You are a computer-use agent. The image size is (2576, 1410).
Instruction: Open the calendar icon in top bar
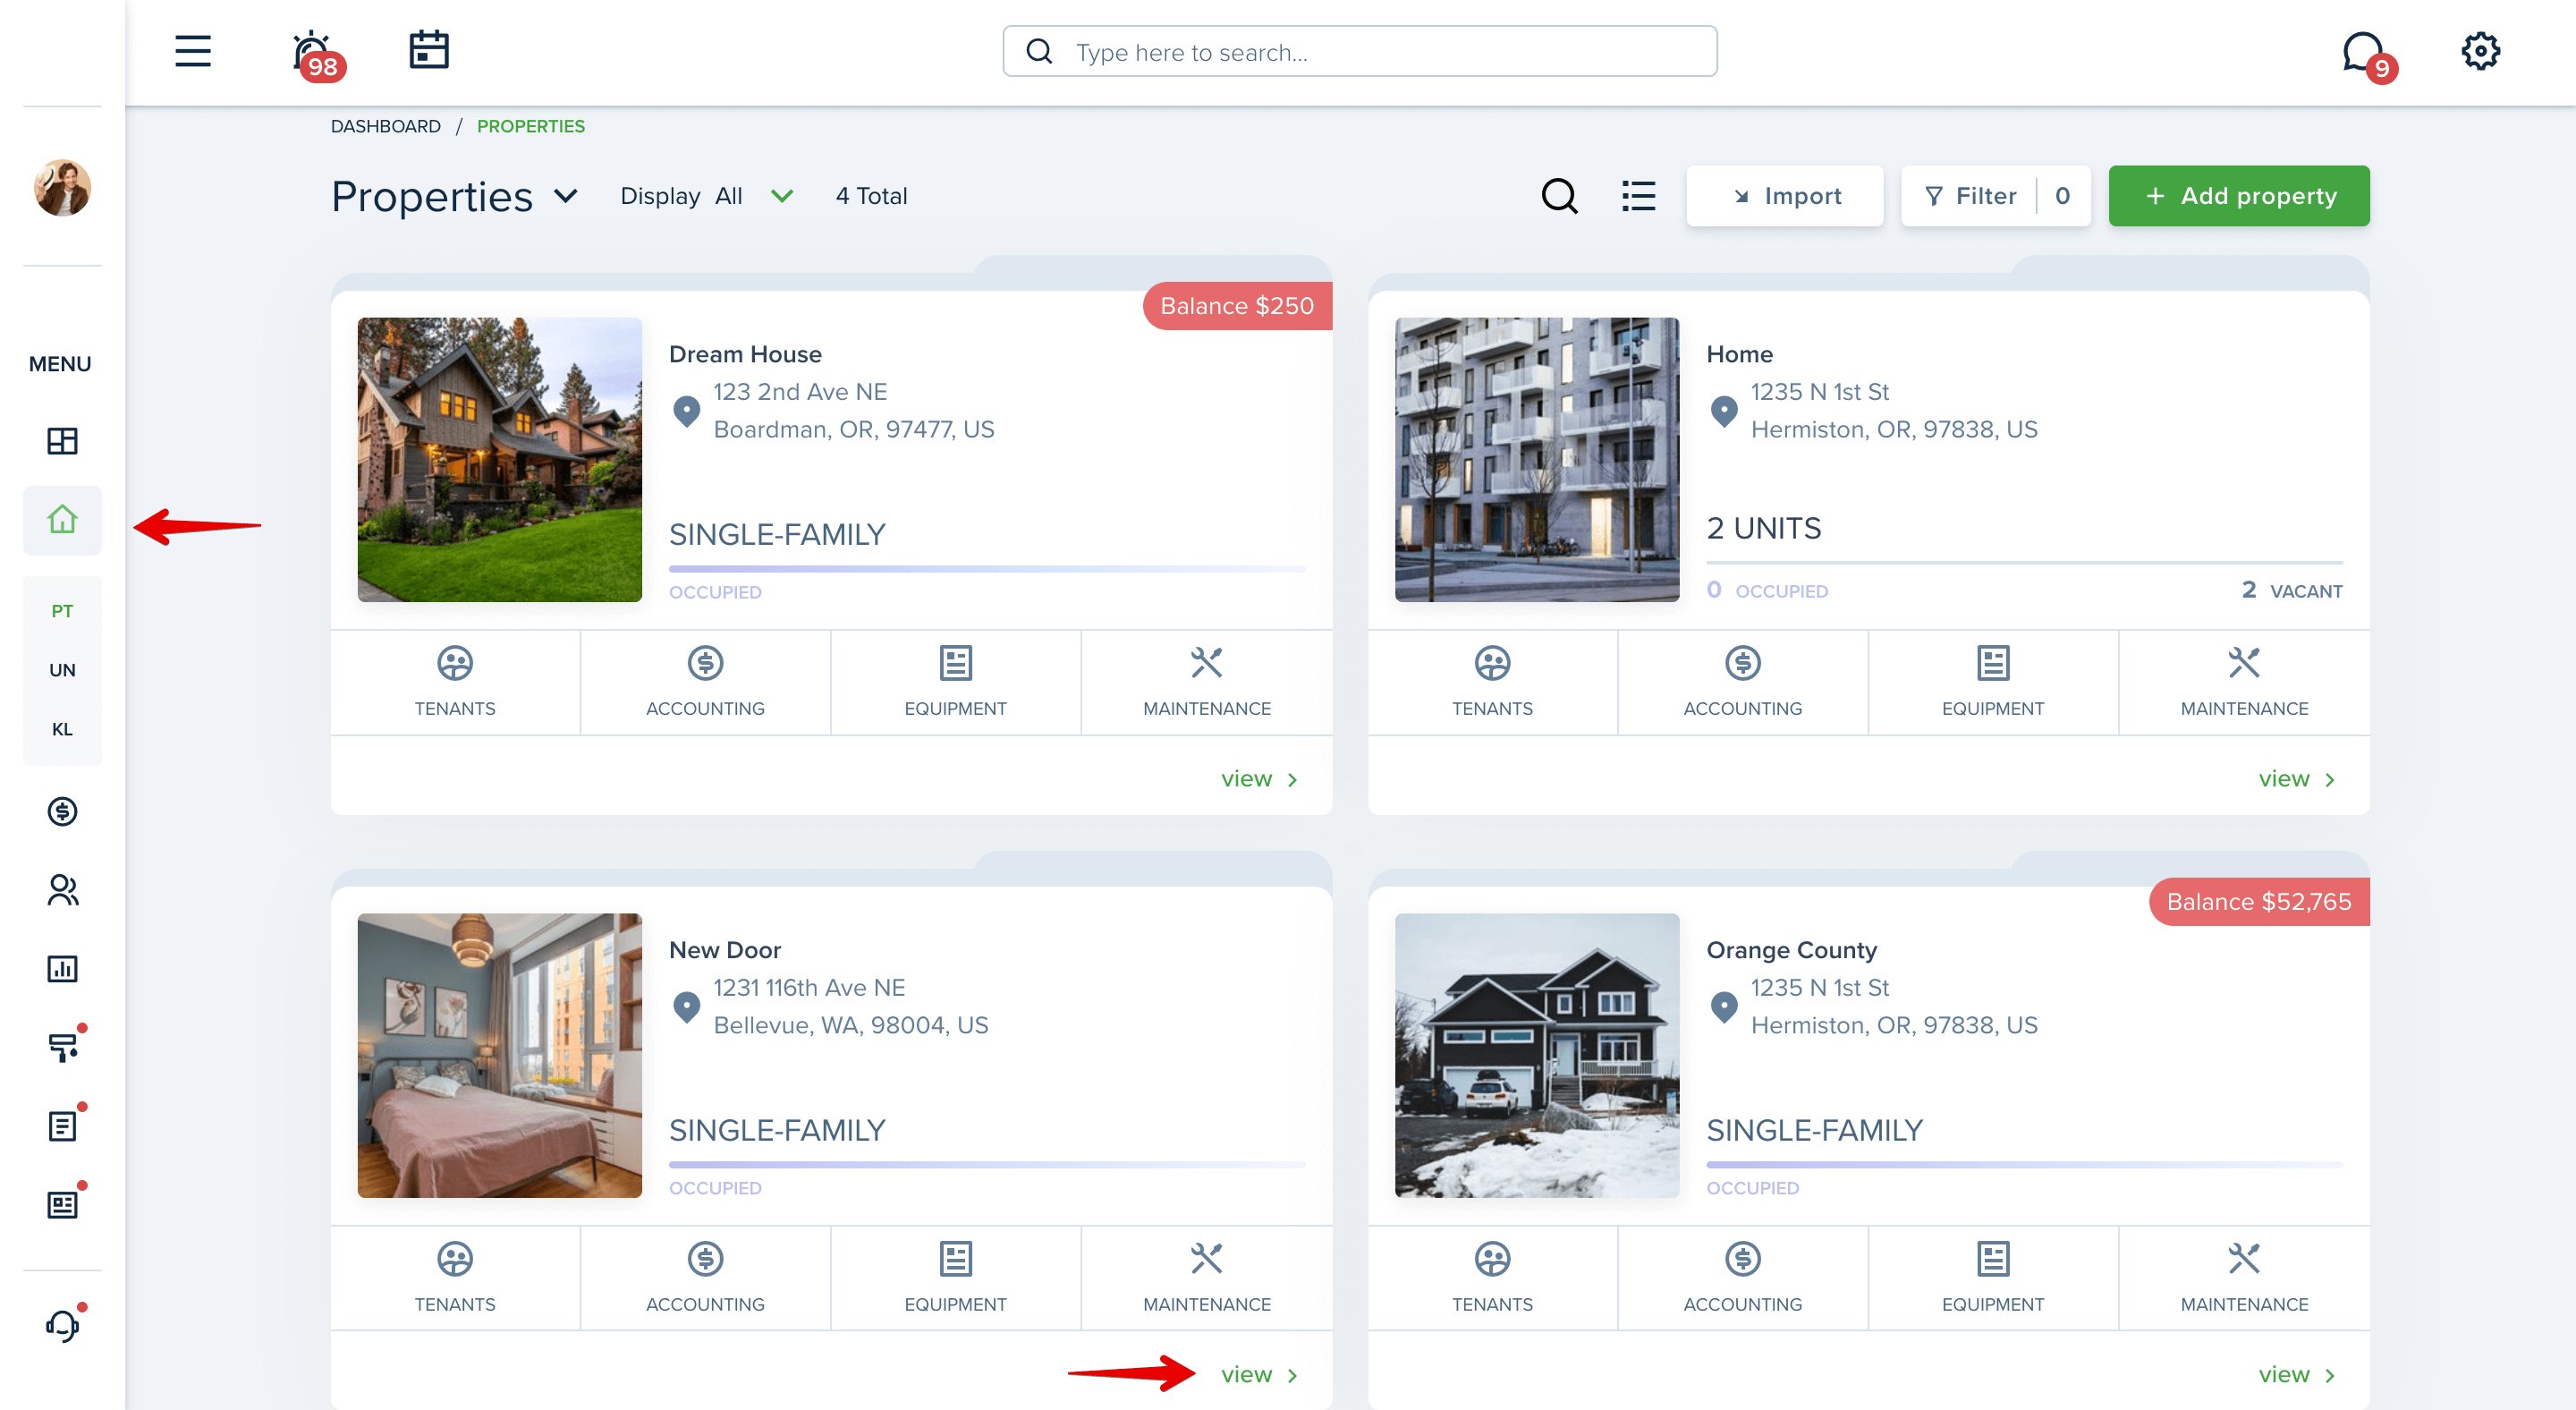tap(429, 49)
